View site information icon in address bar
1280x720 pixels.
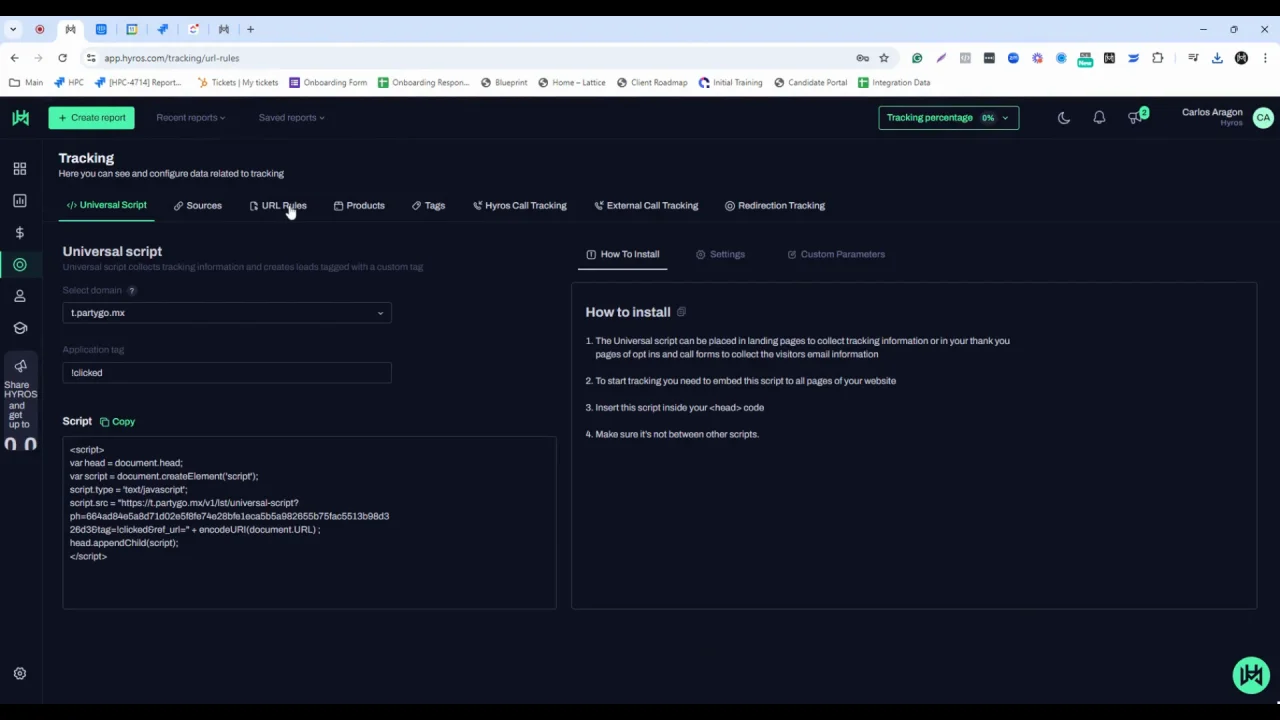tap(91, 58)
